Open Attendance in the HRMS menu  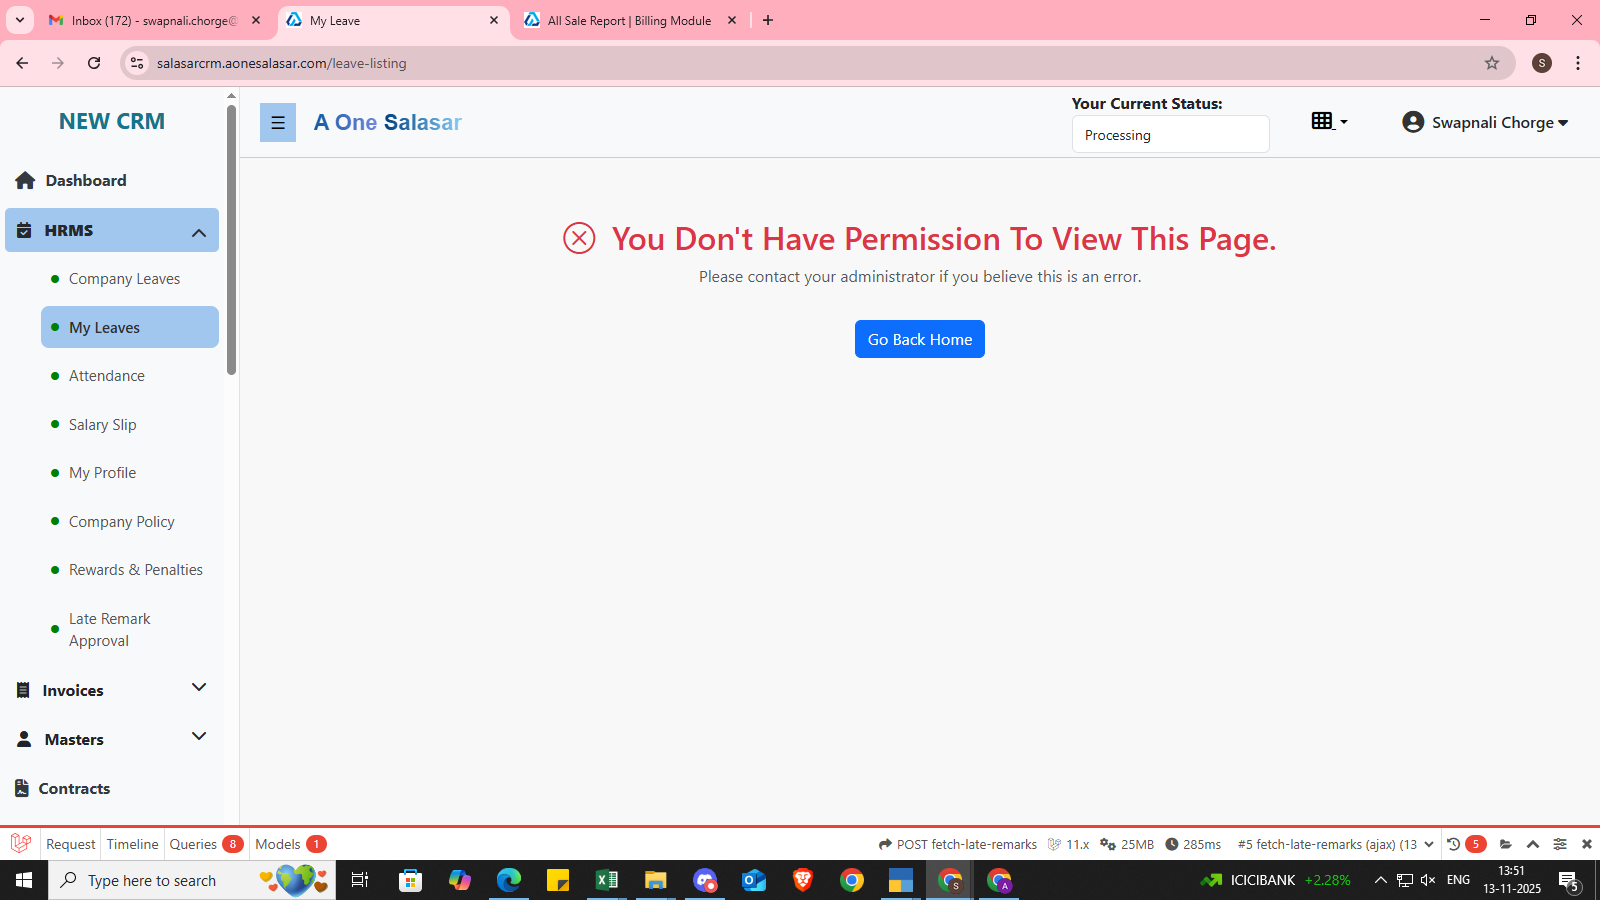[107, 376]
